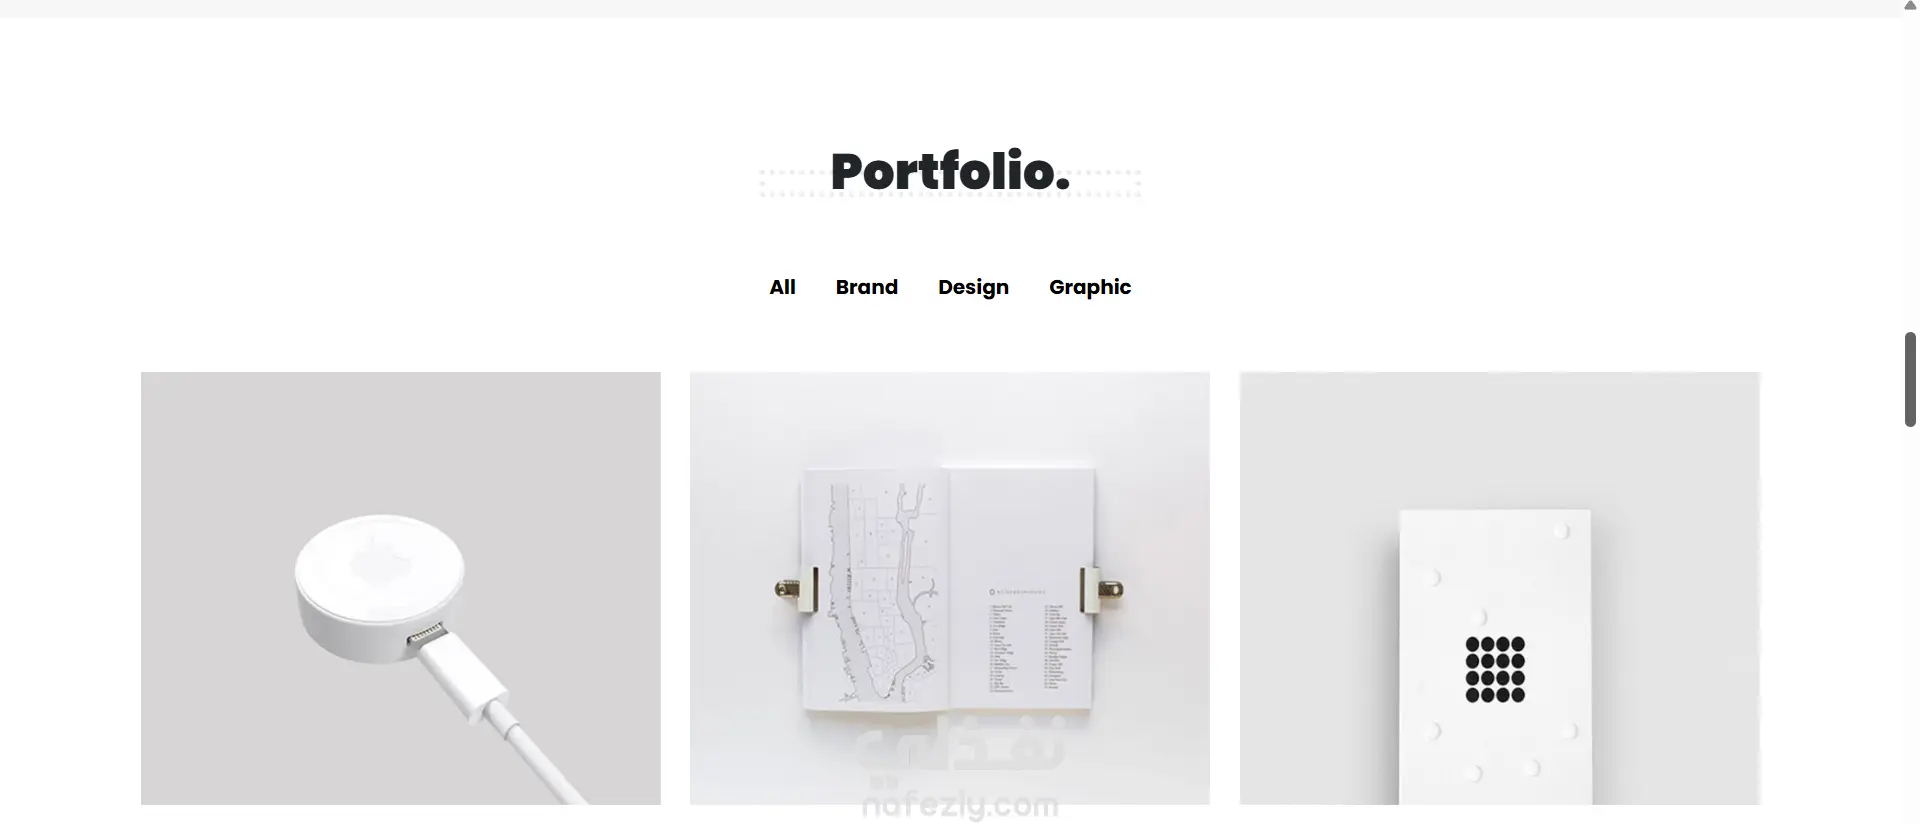Open the white wireless charger portfolio item
The width and height of the screenshot is (1920, 824).
pyautogui.click(x=400, y=588)
